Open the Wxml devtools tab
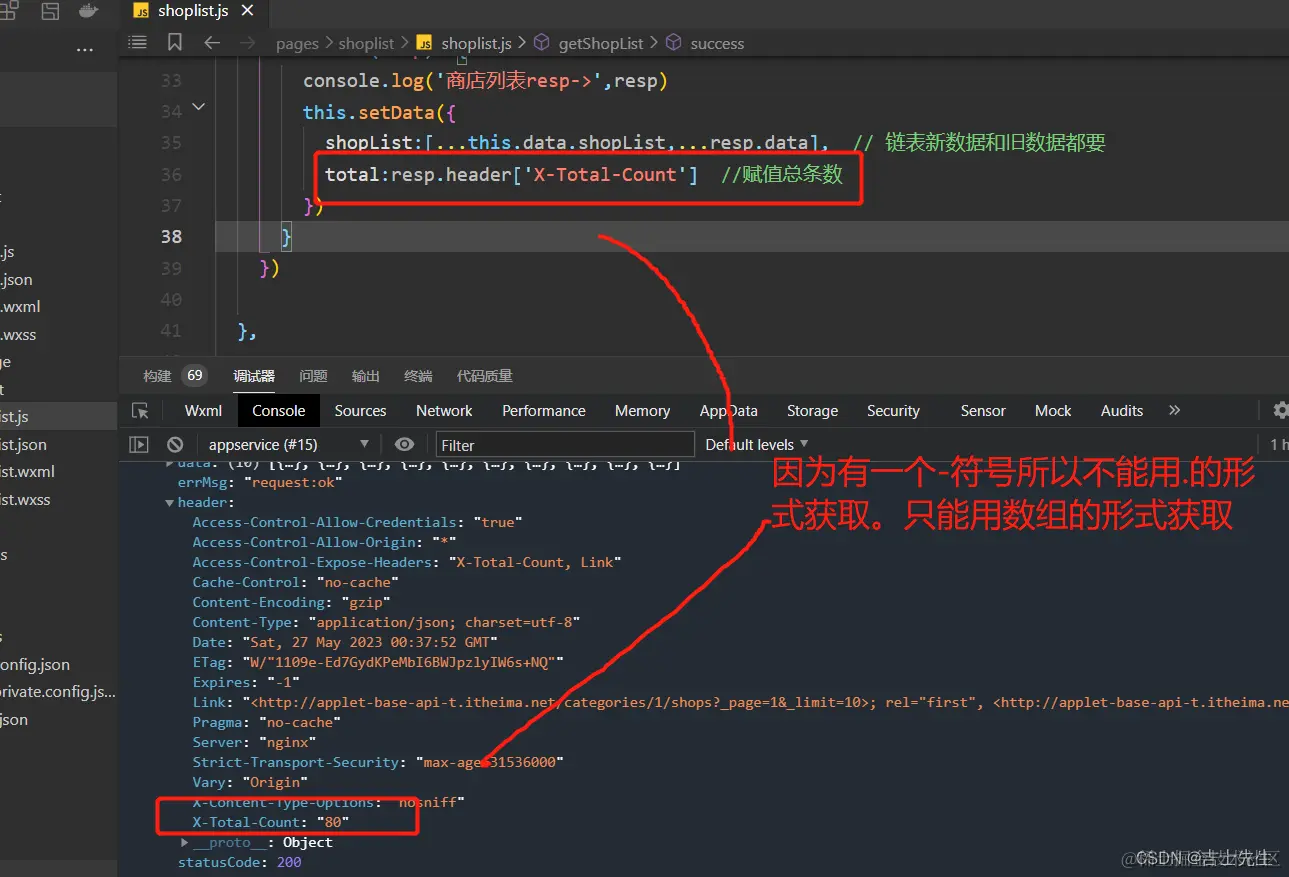Viewport: 1289px width, 877px height. [x=203, y=411]
